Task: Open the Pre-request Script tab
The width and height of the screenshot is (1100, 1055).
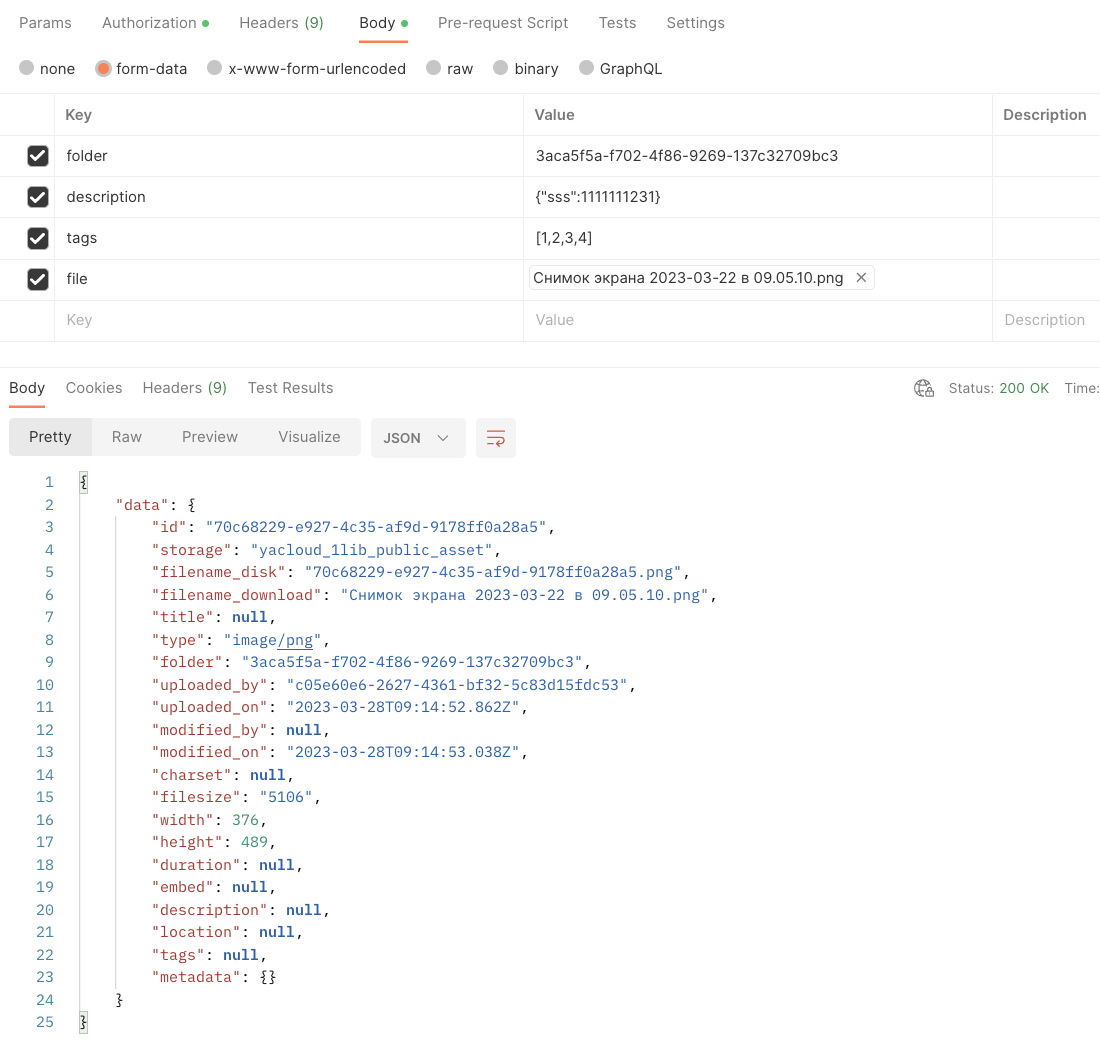Action: point(503,22)
